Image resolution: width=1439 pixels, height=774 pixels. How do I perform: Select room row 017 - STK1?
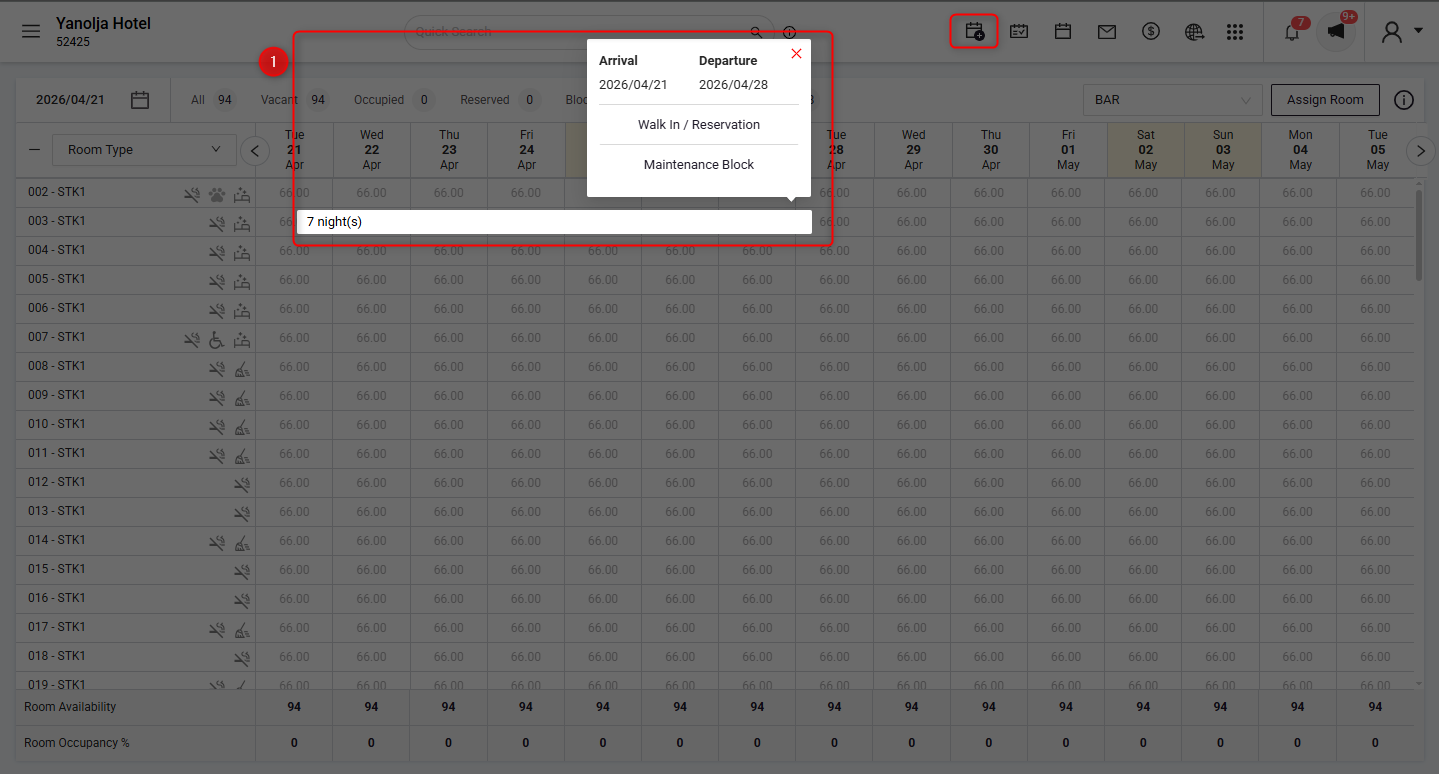coord(57,627)
